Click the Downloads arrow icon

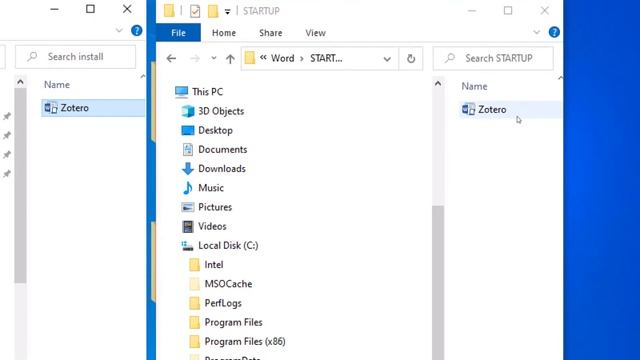188,169
